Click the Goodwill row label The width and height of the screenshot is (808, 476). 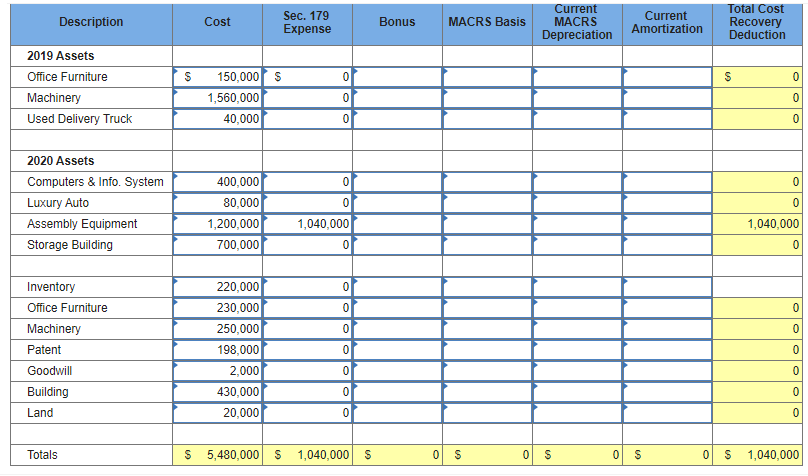[x=49, y=371]
